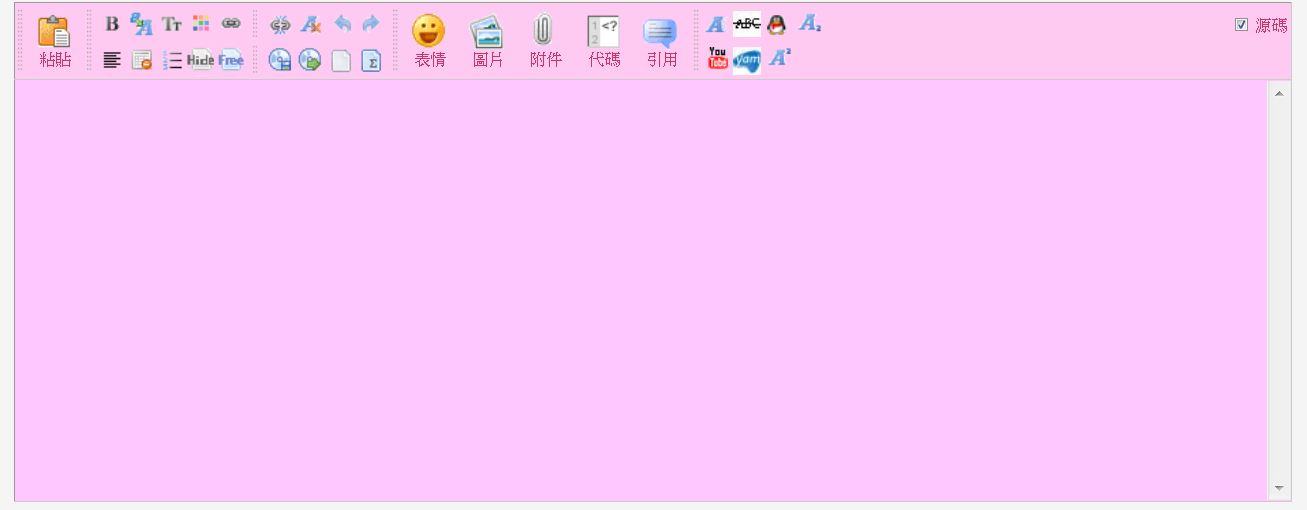Insert video using the film disc icon

point(280,61)
